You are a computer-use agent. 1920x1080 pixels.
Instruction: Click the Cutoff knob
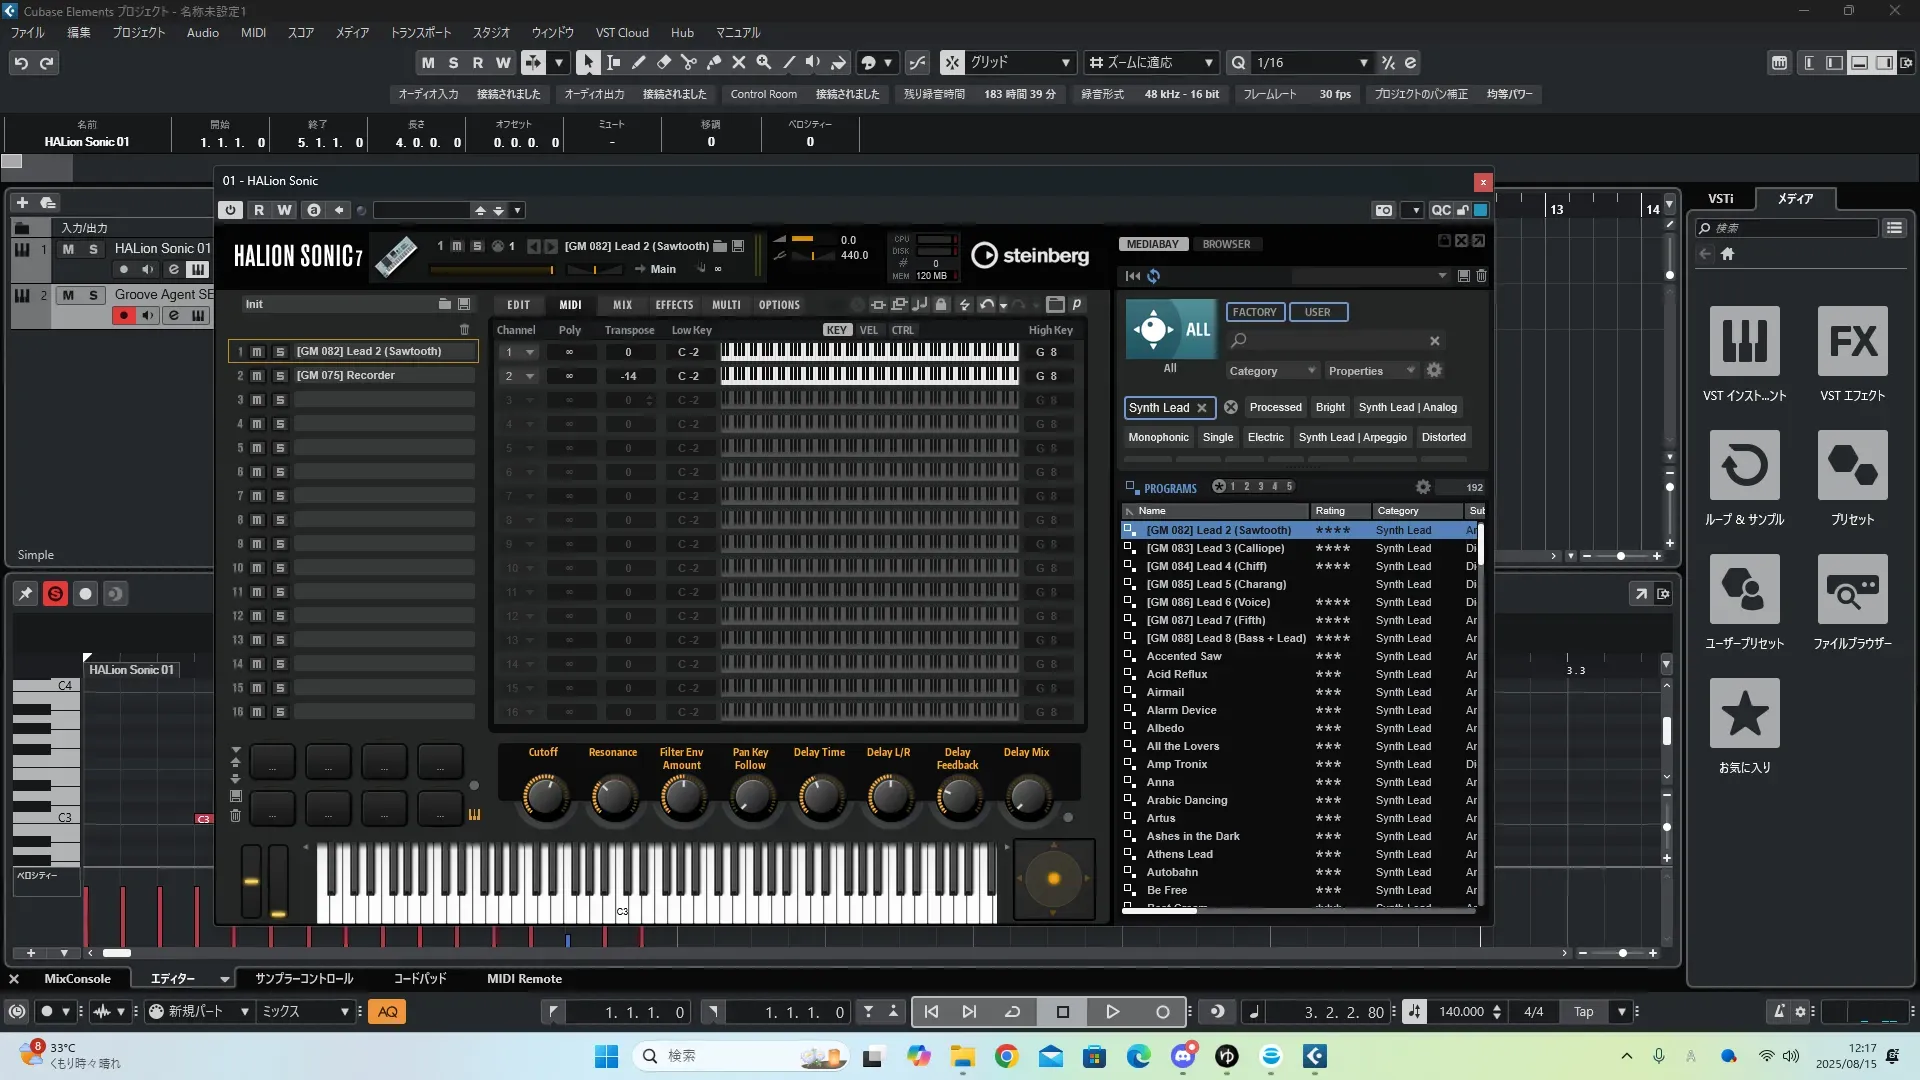tap(544, 797)
